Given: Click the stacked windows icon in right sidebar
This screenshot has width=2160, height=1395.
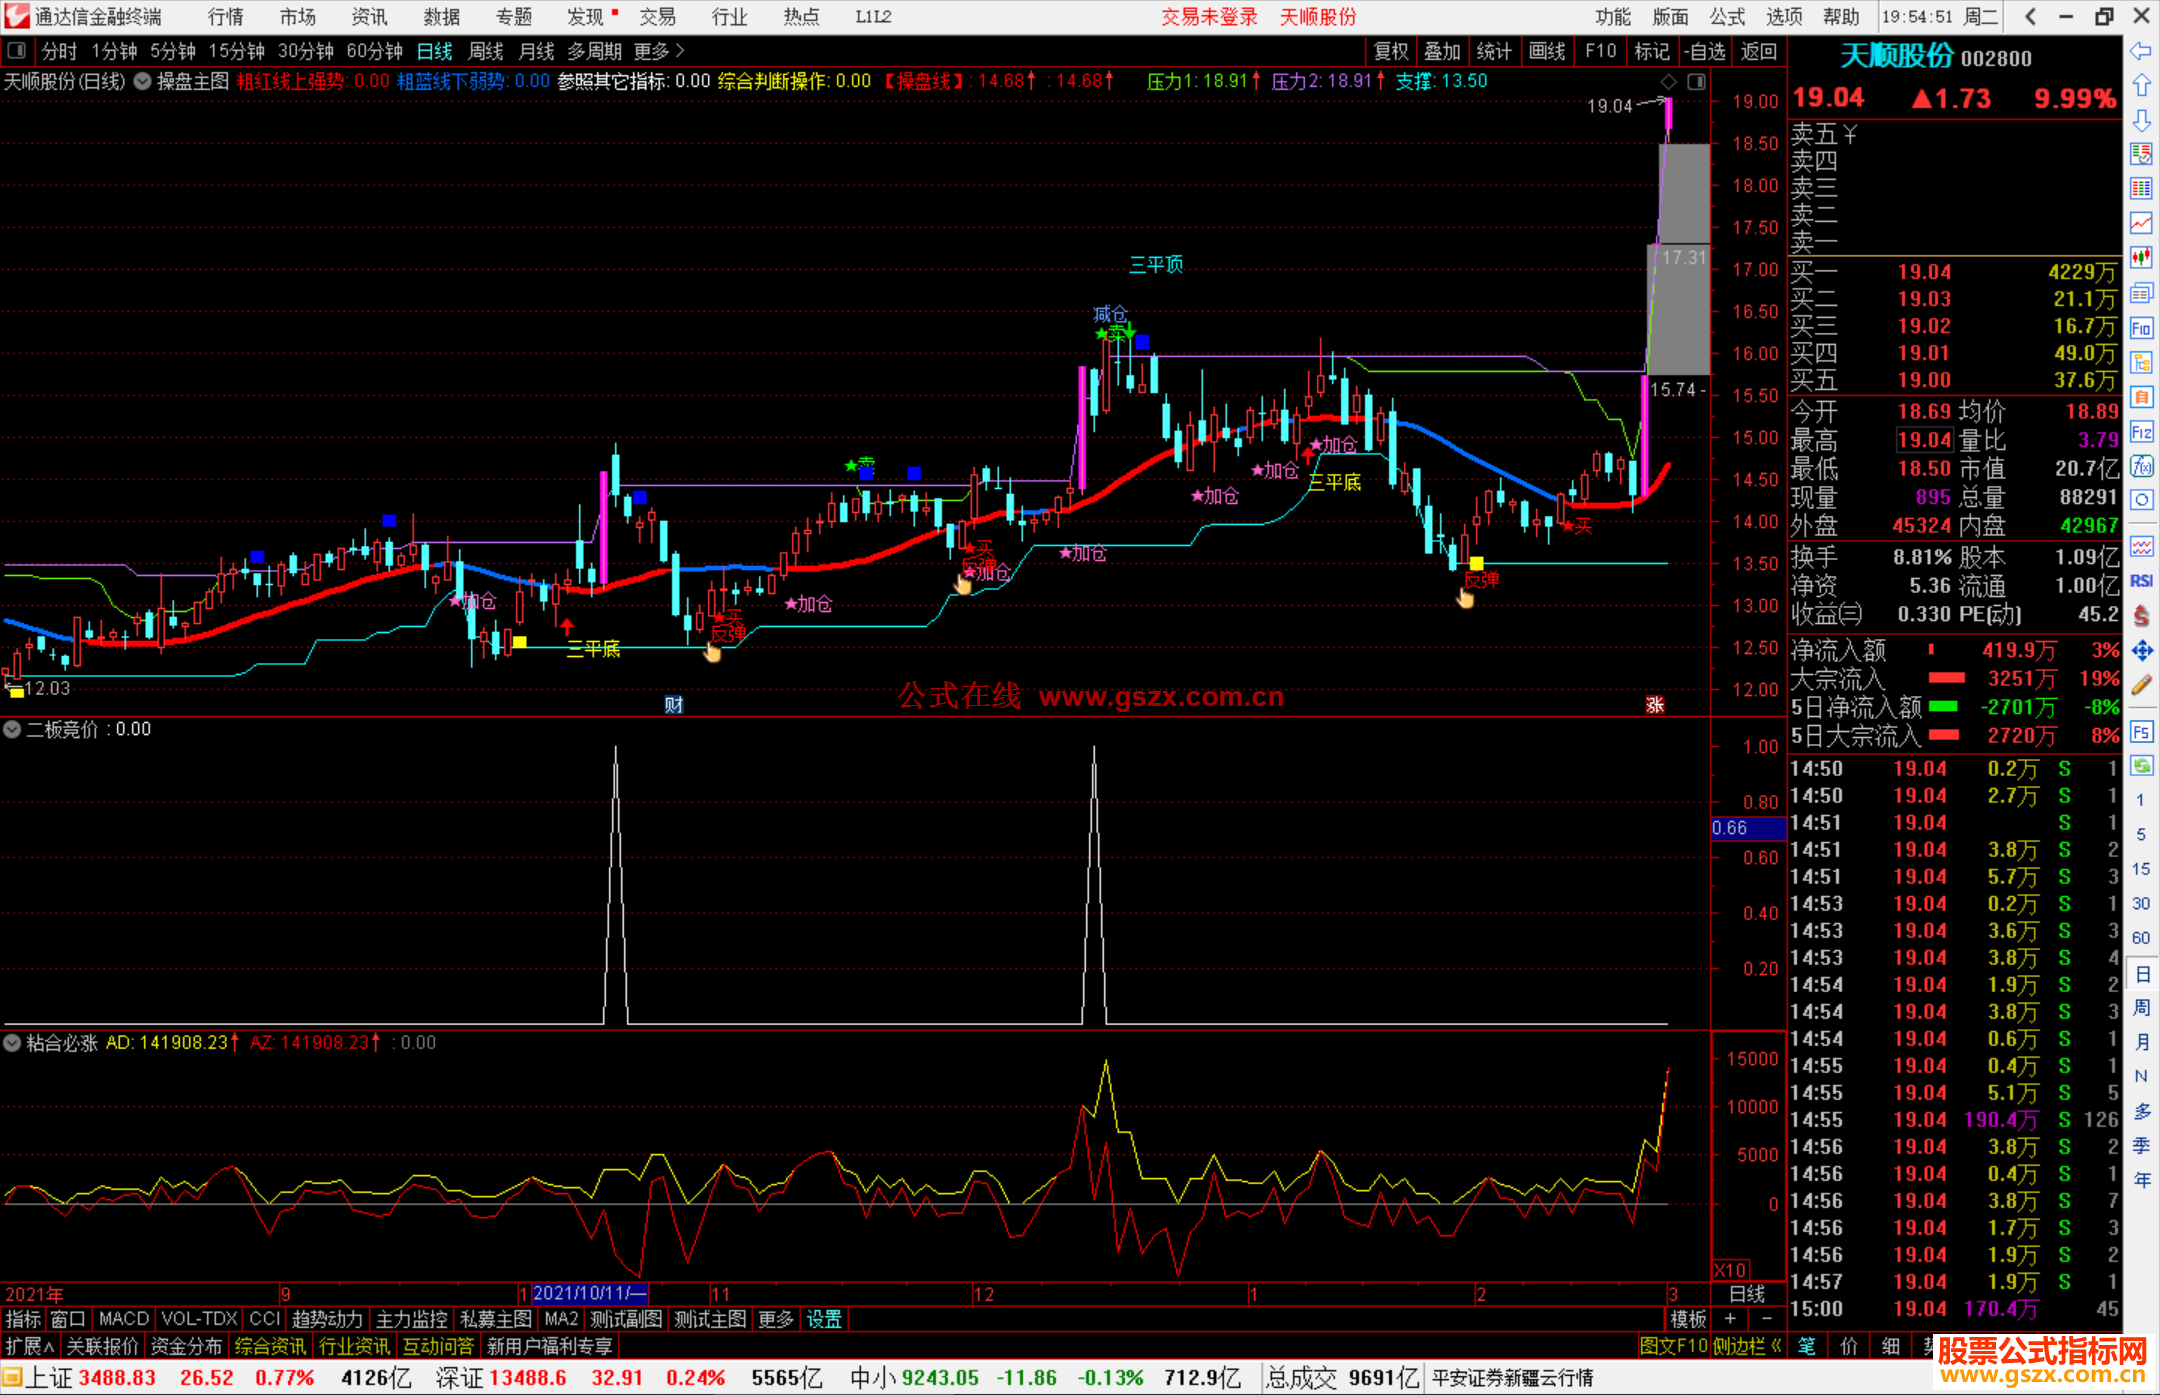Looking at the screenshot, I should point(2141,293).
